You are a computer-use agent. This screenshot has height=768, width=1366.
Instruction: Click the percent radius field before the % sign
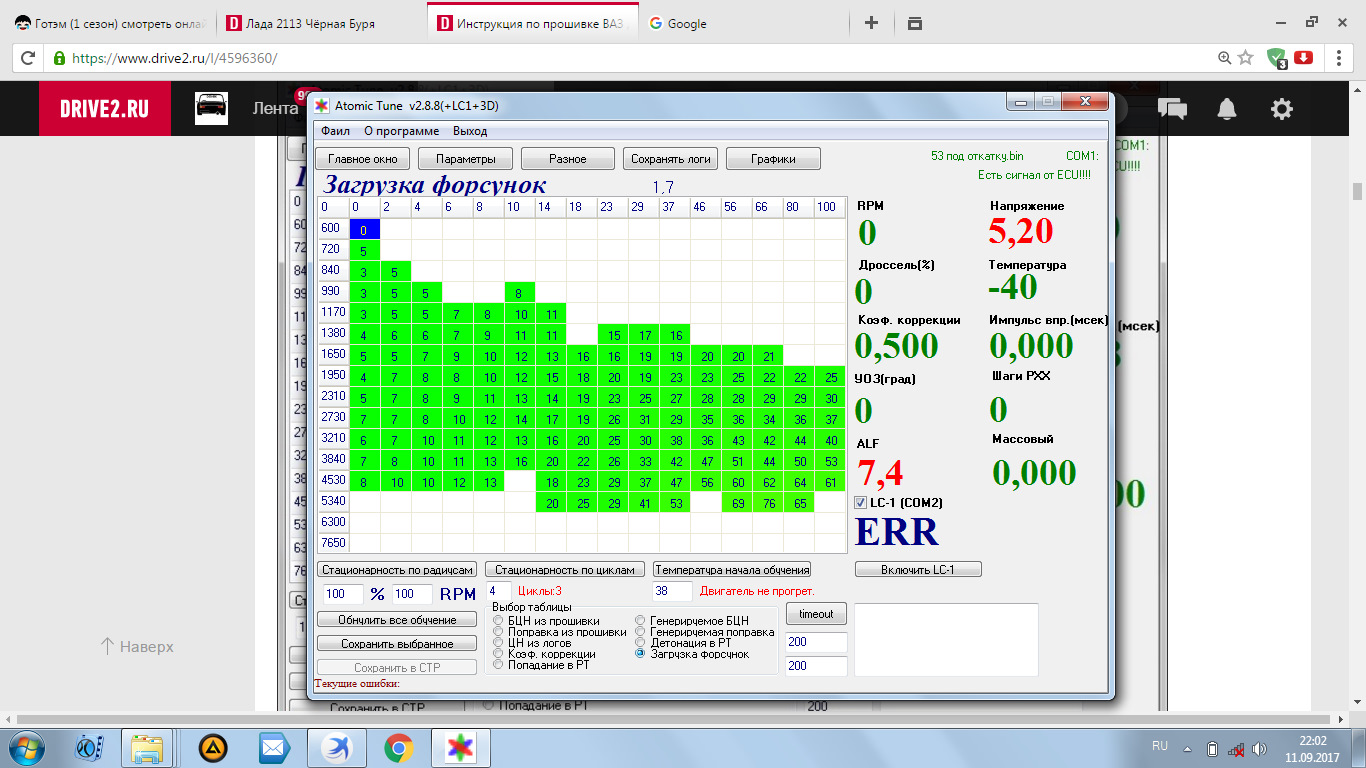click(341, 594)
